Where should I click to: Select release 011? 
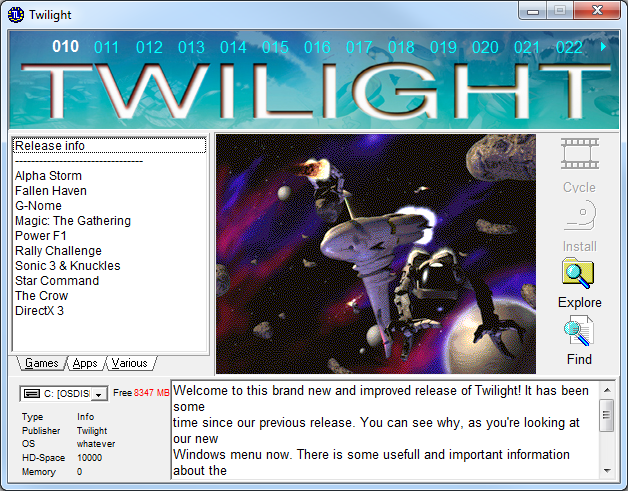point(107,48)
